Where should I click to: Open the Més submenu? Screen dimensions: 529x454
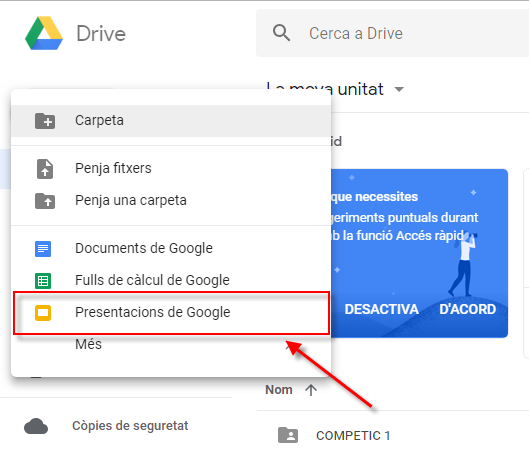point(171,345)
